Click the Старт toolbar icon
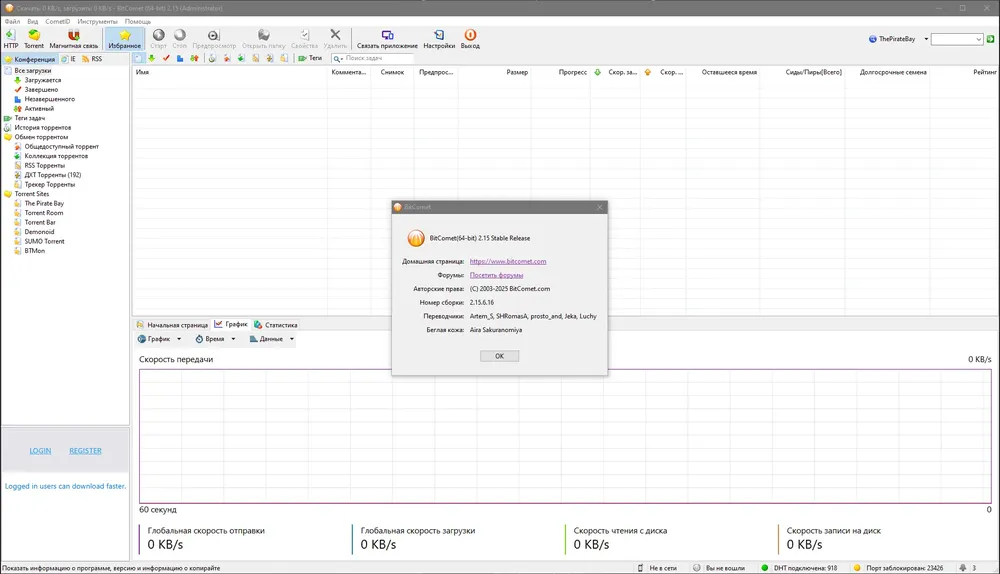 (158, 38)
